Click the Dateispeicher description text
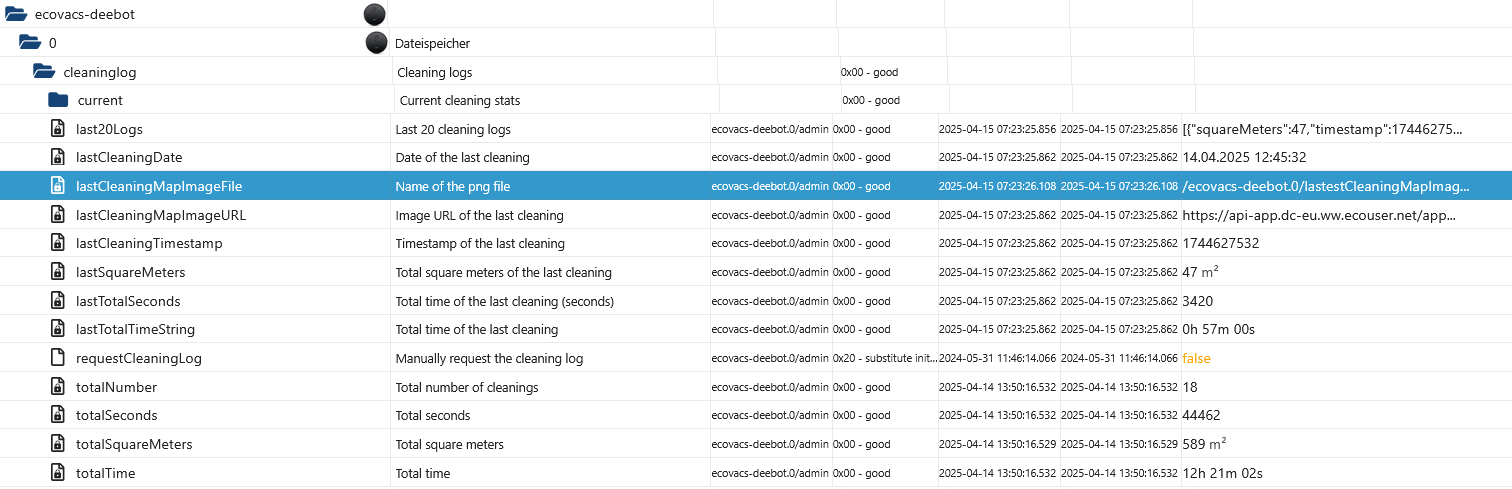Viewport: 1512px width, 489px height. [x=432, y=43]
